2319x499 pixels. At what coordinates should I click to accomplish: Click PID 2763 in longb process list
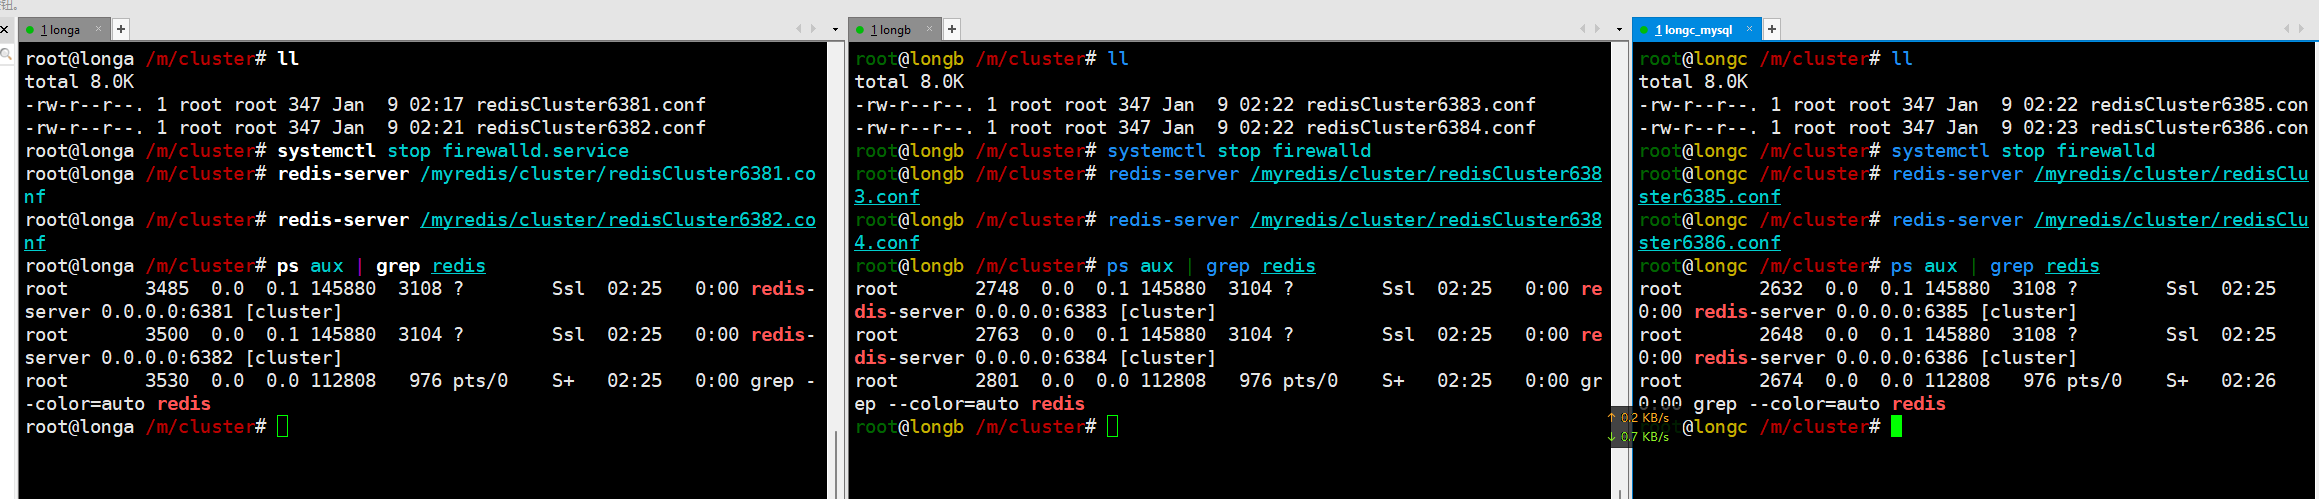click(x=997, y=335)
